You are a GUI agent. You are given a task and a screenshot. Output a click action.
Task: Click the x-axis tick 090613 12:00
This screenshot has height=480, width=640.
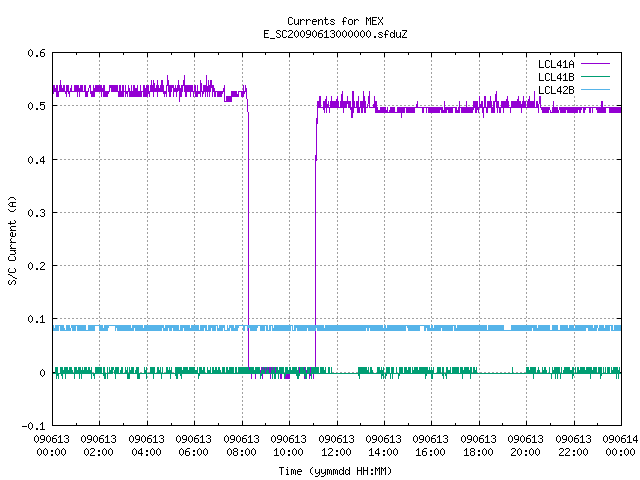336,446
